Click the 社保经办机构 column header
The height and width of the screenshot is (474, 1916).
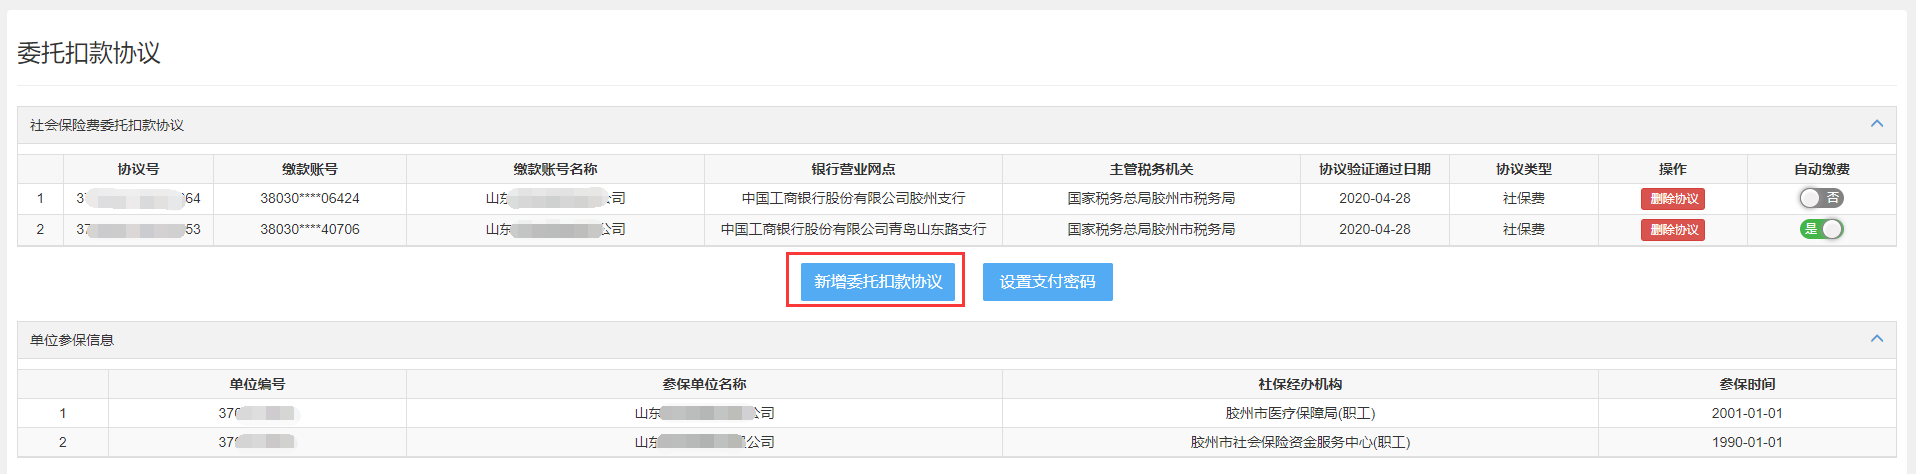pyautogui.click(x=1299, y=384)
